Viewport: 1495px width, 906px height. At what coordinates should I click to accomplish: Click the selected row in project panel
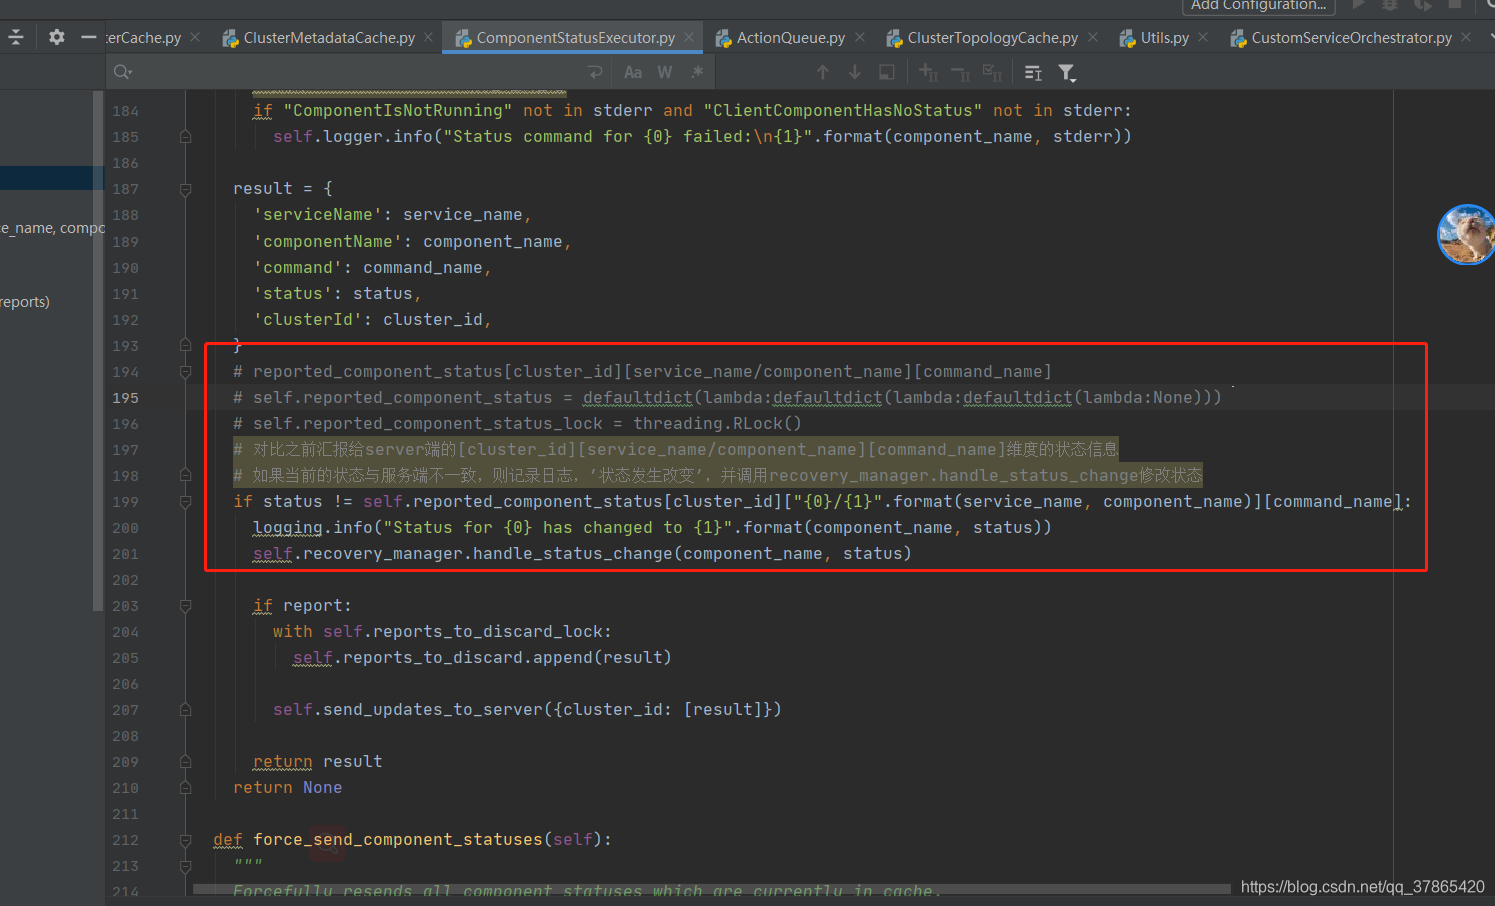click(52, 178)
